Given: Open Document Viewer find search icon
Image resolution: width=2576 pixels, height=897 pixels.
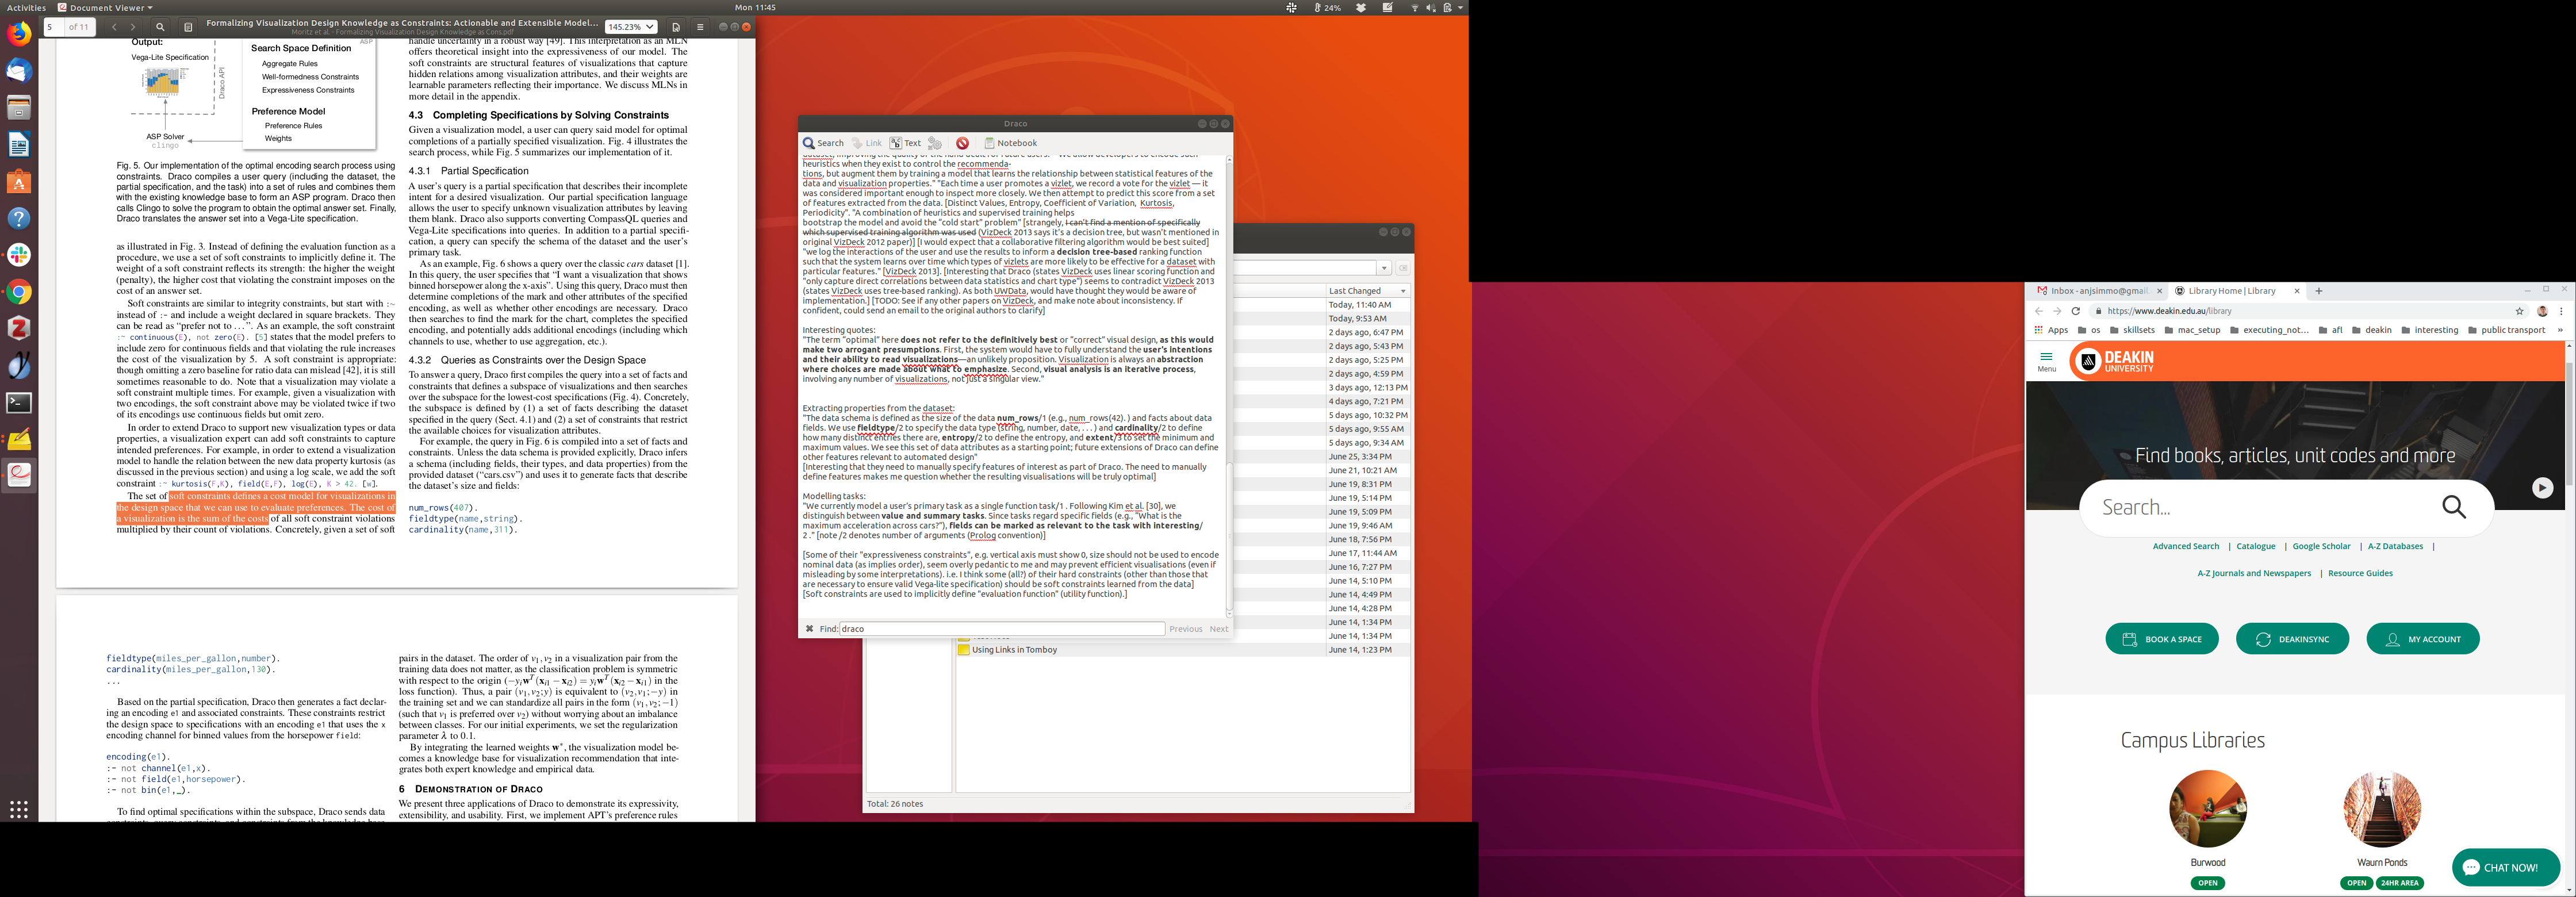Looking at the screenshot, I should point(160,27).
